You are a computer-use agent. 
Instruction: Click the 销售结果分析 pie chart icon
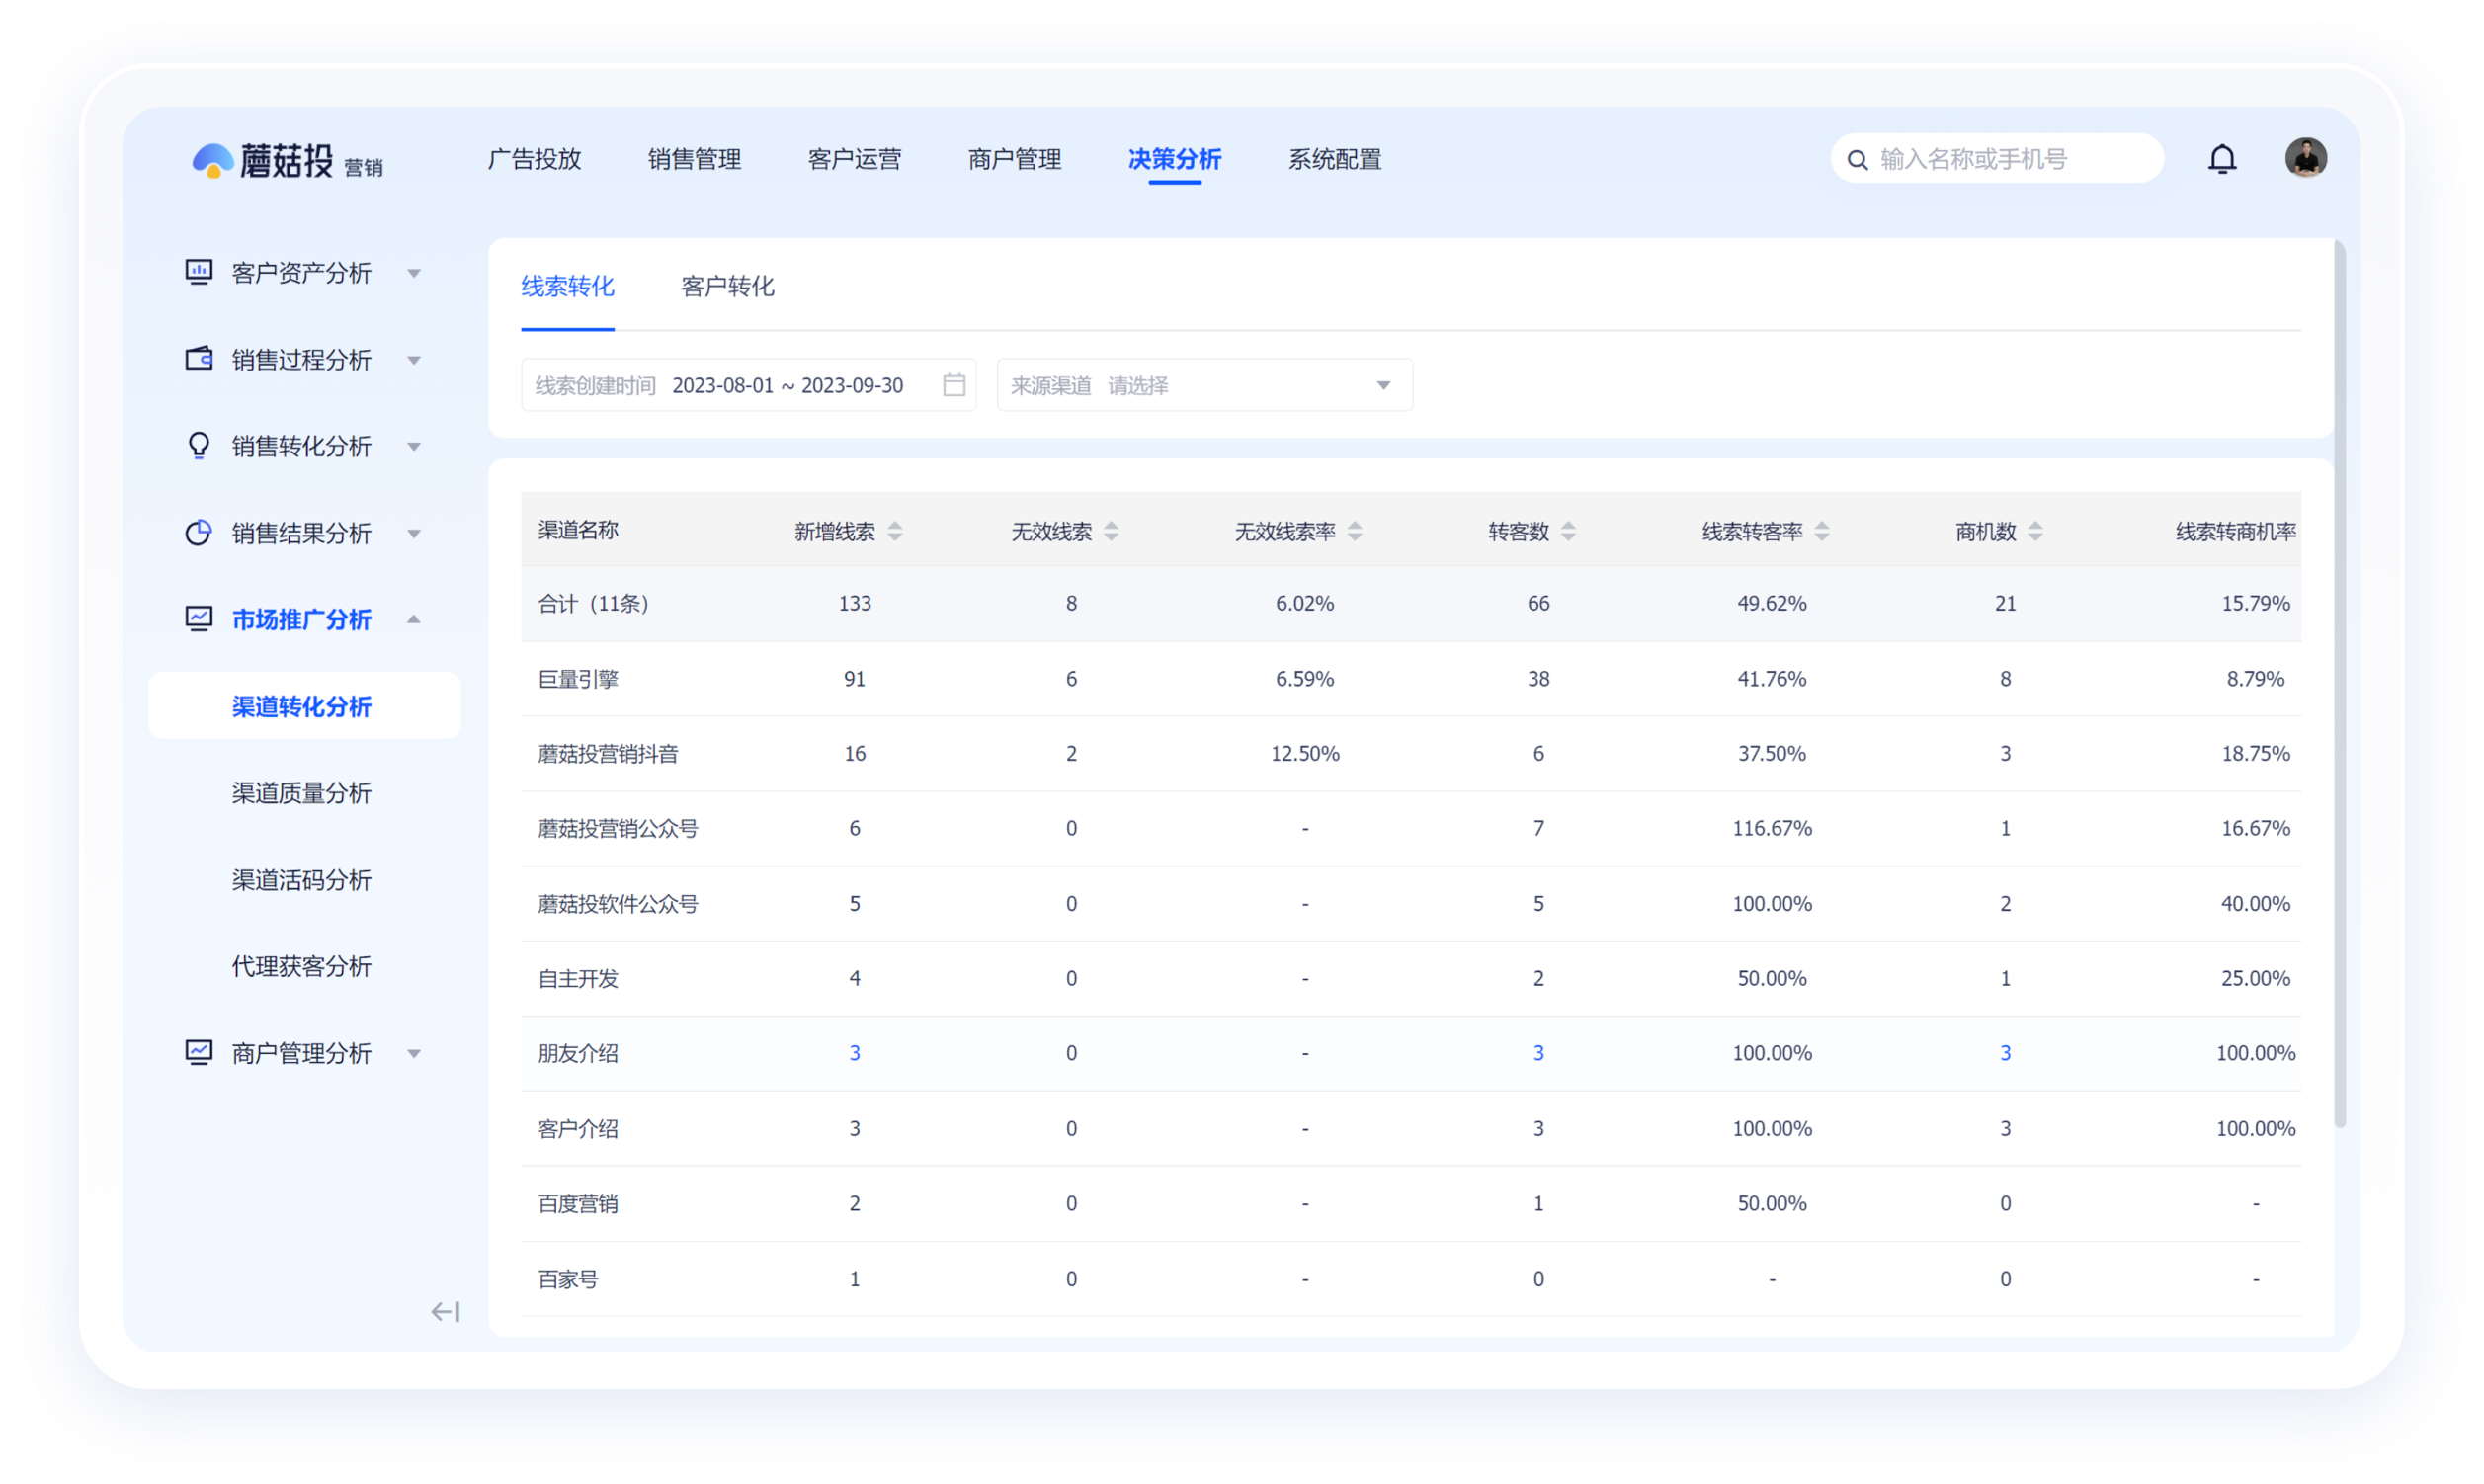[199, 532]
